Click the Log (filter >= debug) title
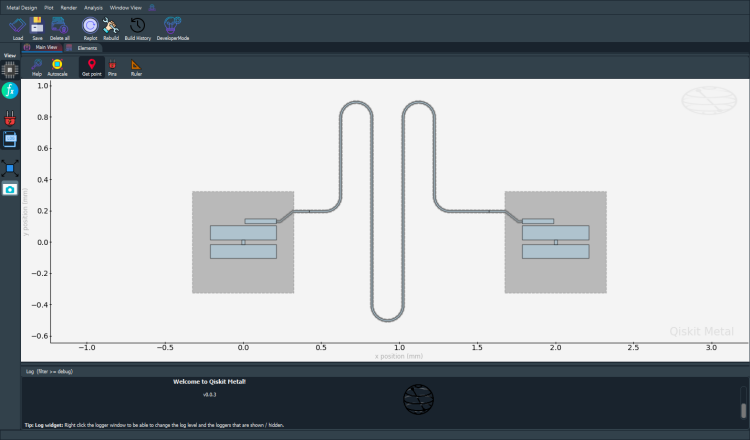750x440 pixels. pos(49,371)
